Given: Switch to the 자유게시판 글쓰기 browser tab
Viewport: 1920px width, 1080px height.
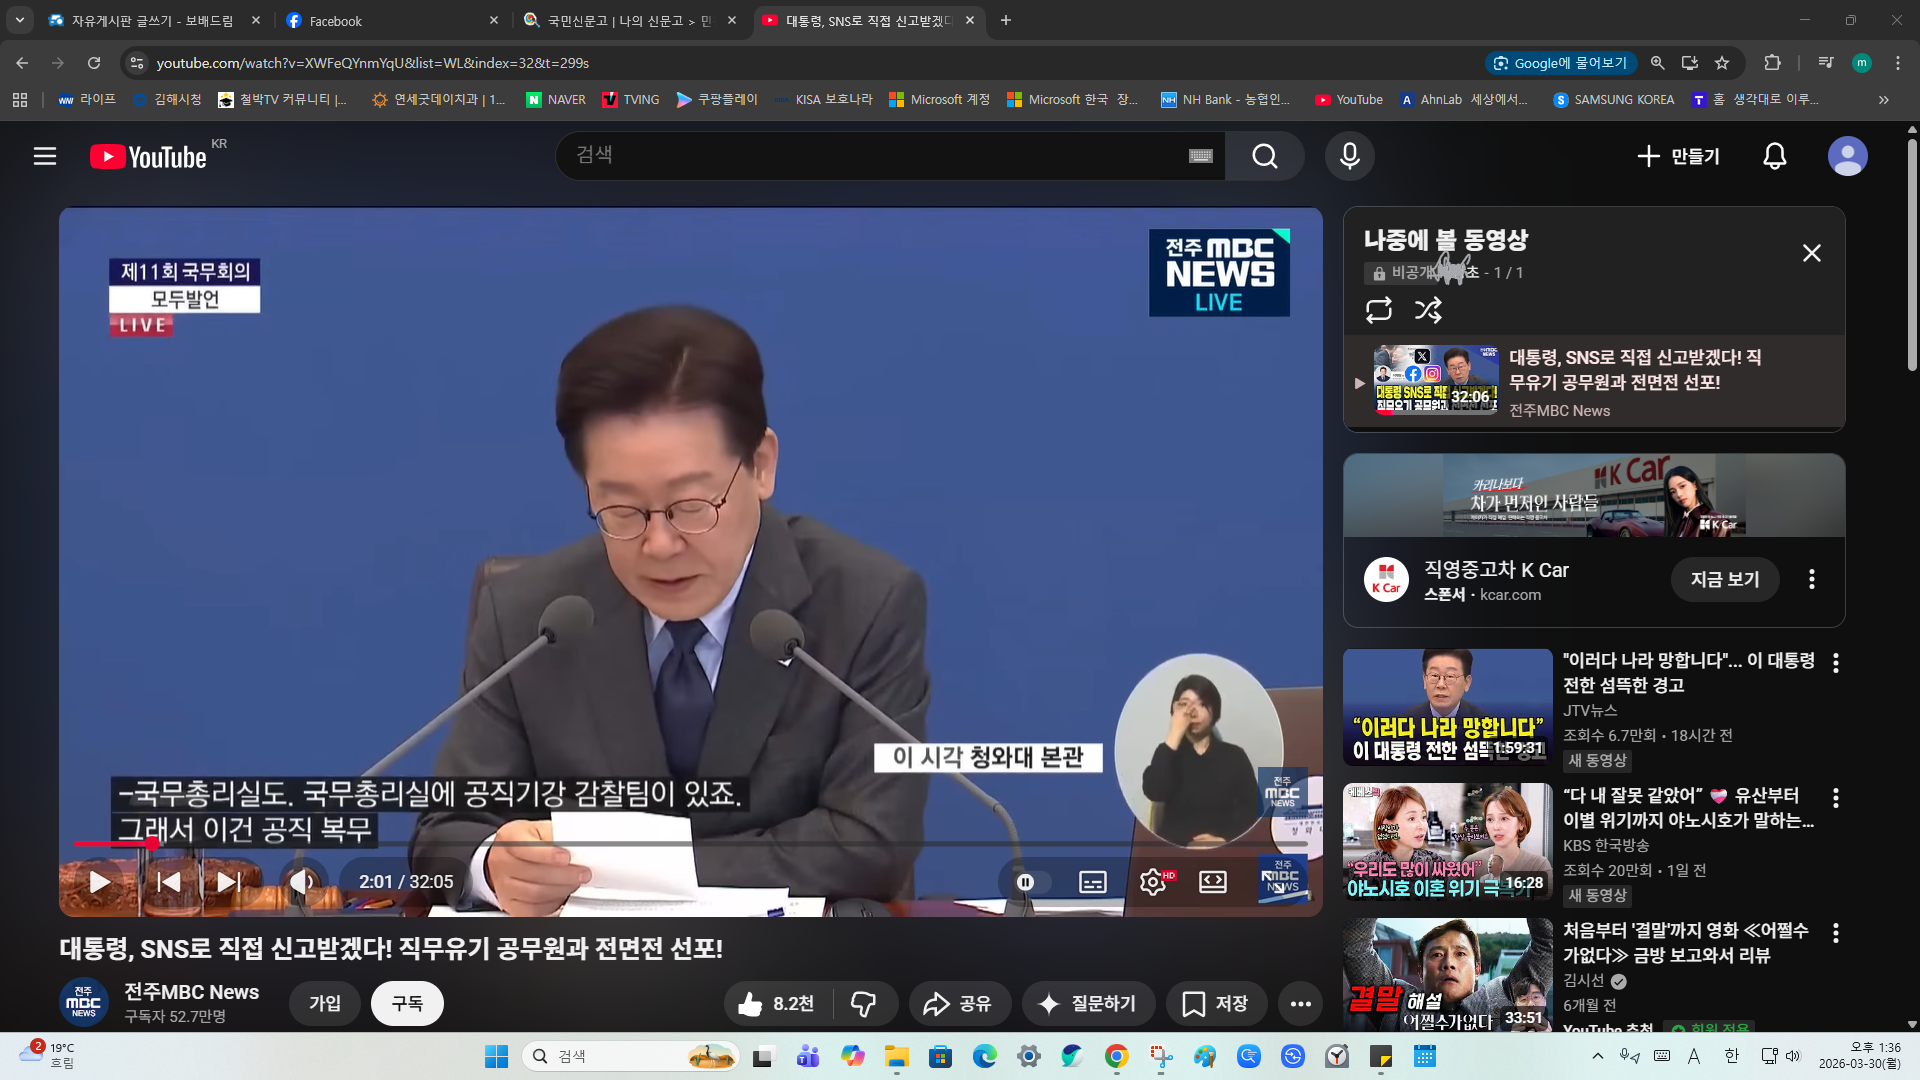Looking at the screenshot, I should coord(154,20).
